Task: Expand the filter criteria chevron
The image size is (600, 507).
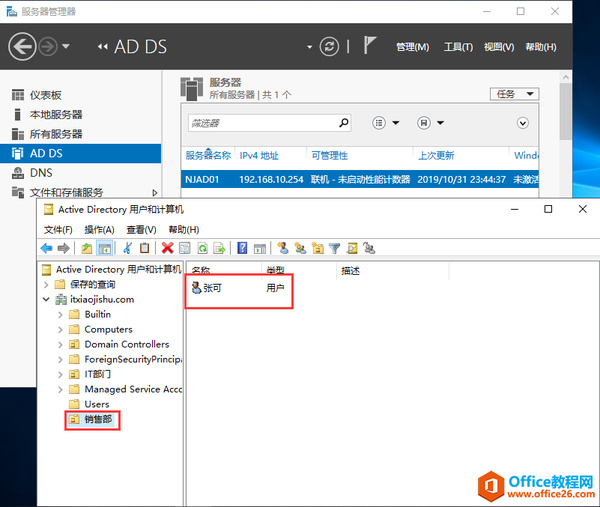Action: [523, 123]
